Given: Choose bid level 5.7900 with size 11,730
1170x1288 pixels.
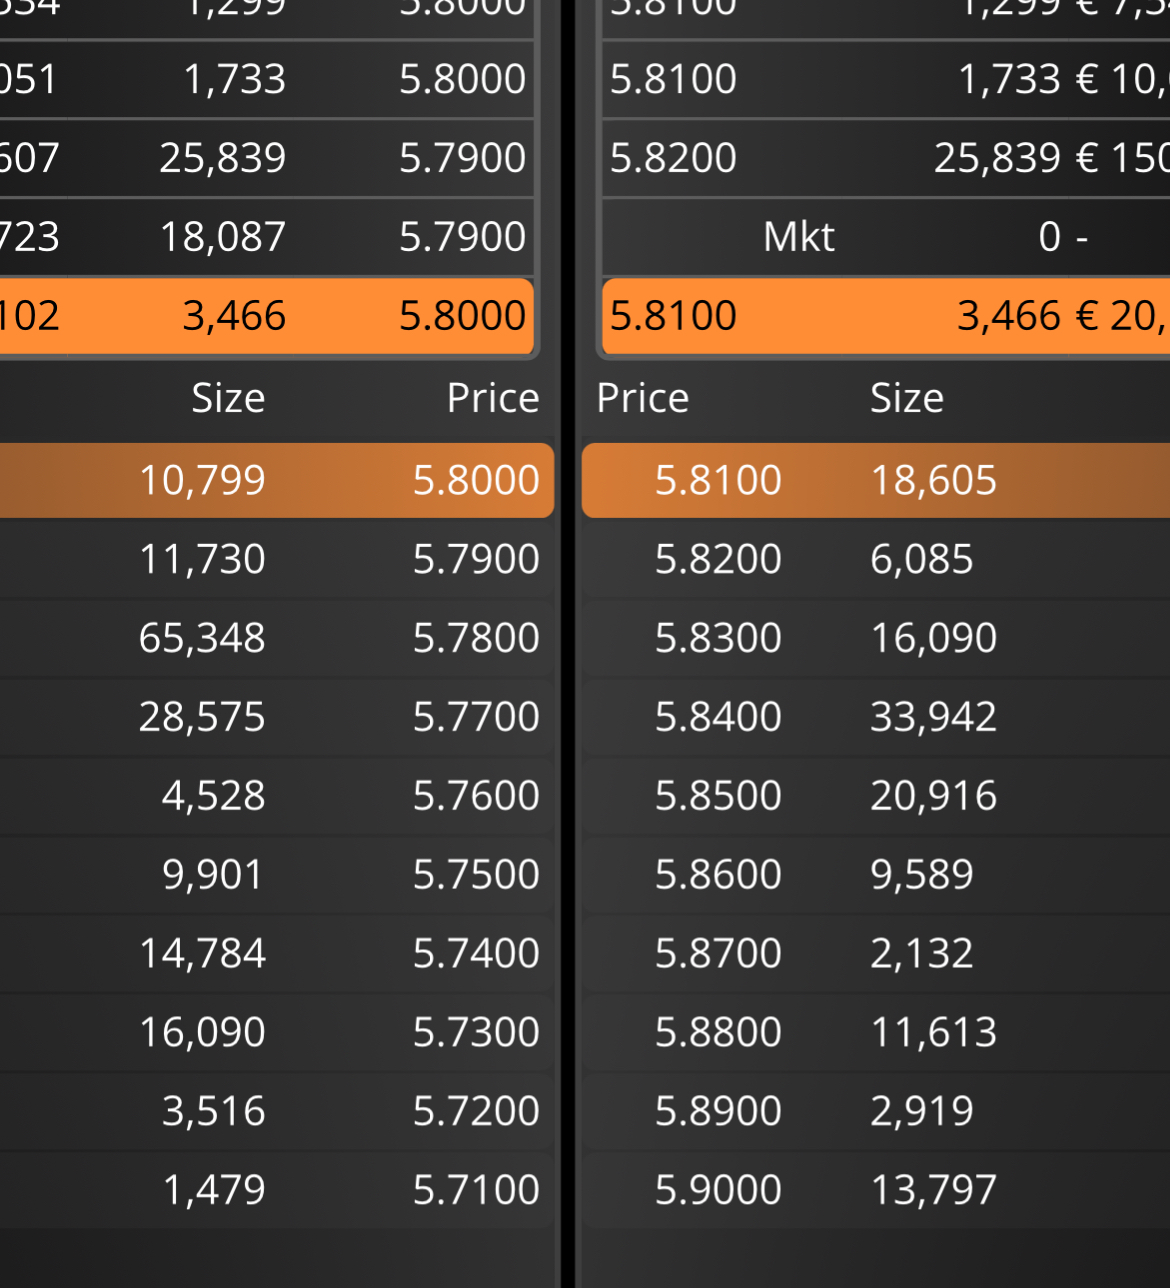Looking at the screenshot, I should click(277, 559).
